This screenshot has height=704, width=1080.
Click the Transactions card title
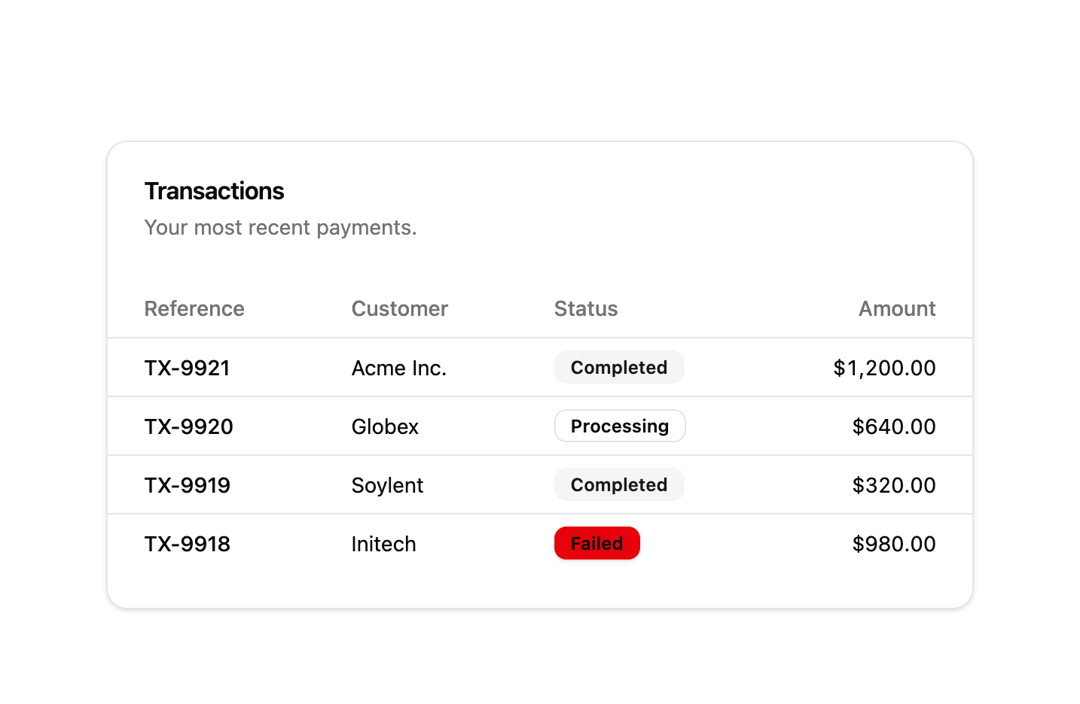214,191
